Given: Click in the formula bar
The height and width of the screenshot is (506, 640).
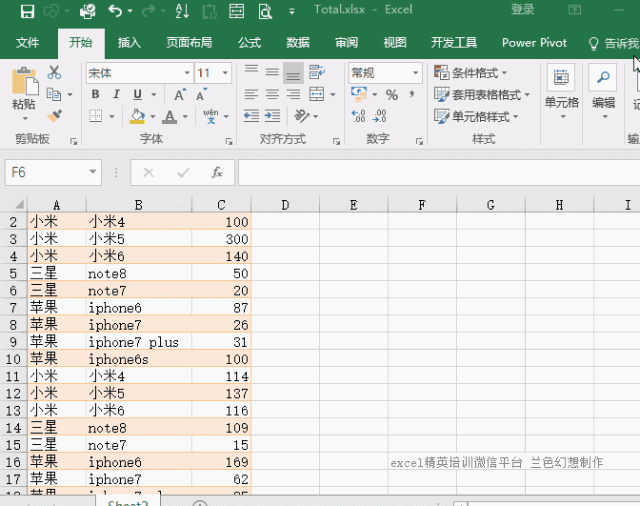Looking at the screenshot, I should tap(439, 173).
